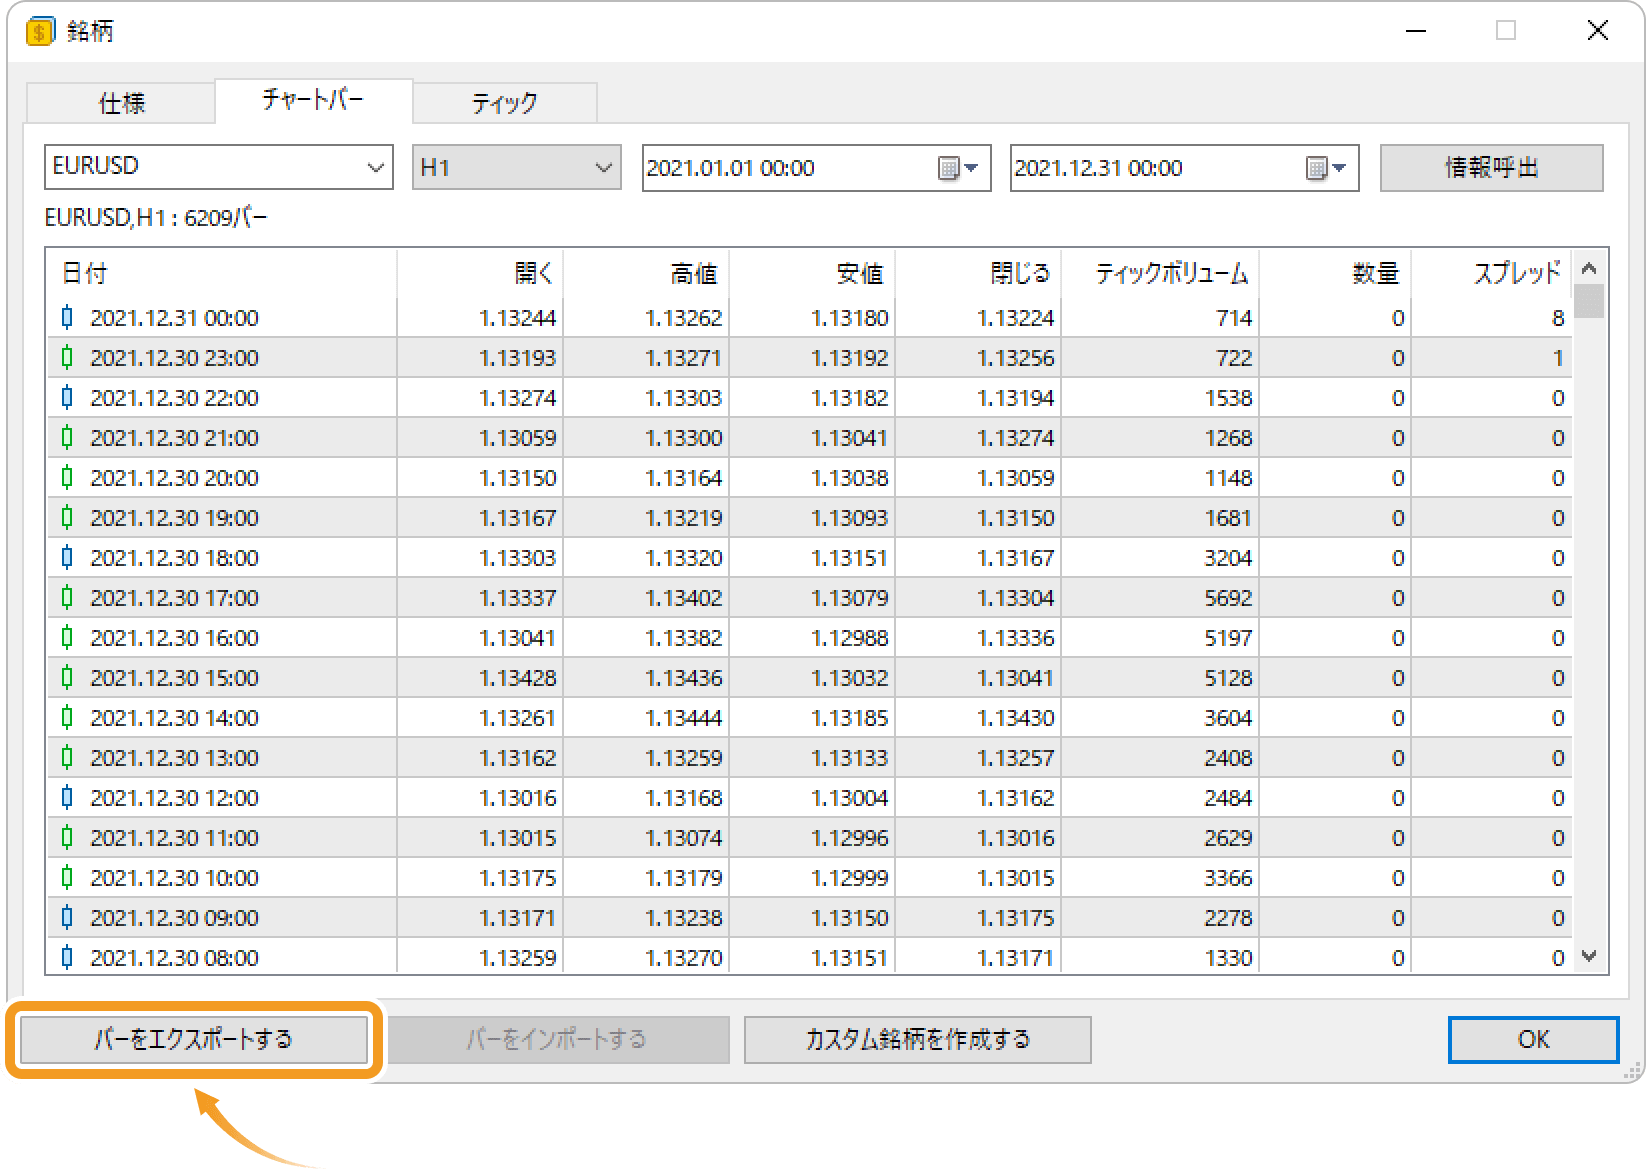Click candlestick icon for 2021.12.30 10:00 row
Screen dimensions: 1646x1170
tap(67, 878)
